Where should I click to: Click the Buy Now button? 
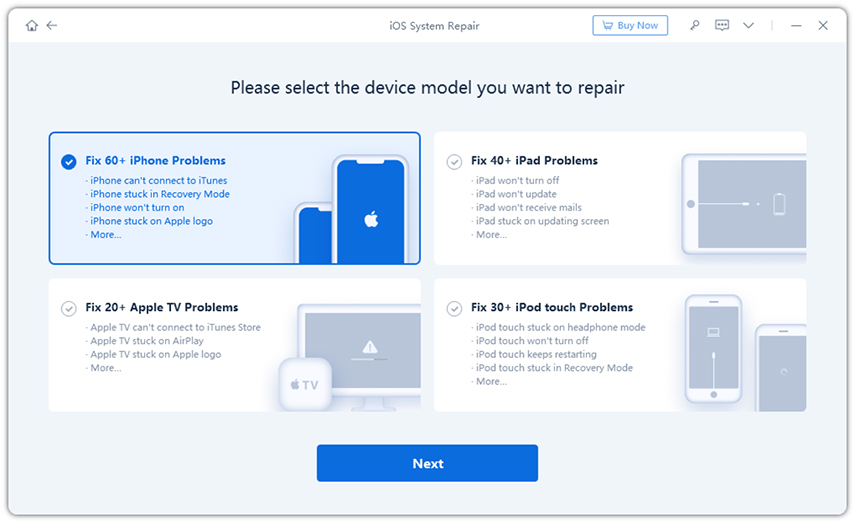tap(631, 26)
